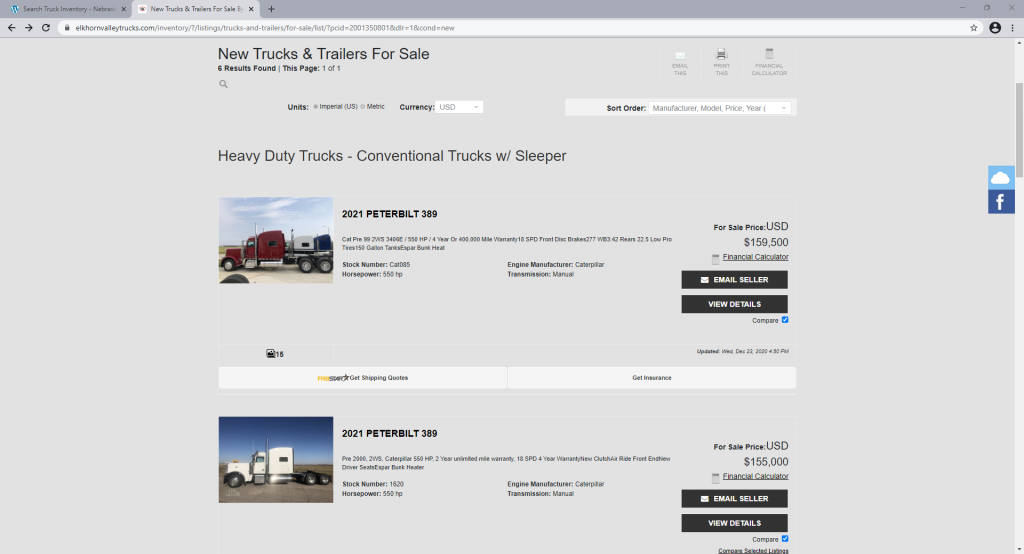
Task: Open the Chrome three-dot menu
Action: pyautogui.click(x=1012, y=27)
